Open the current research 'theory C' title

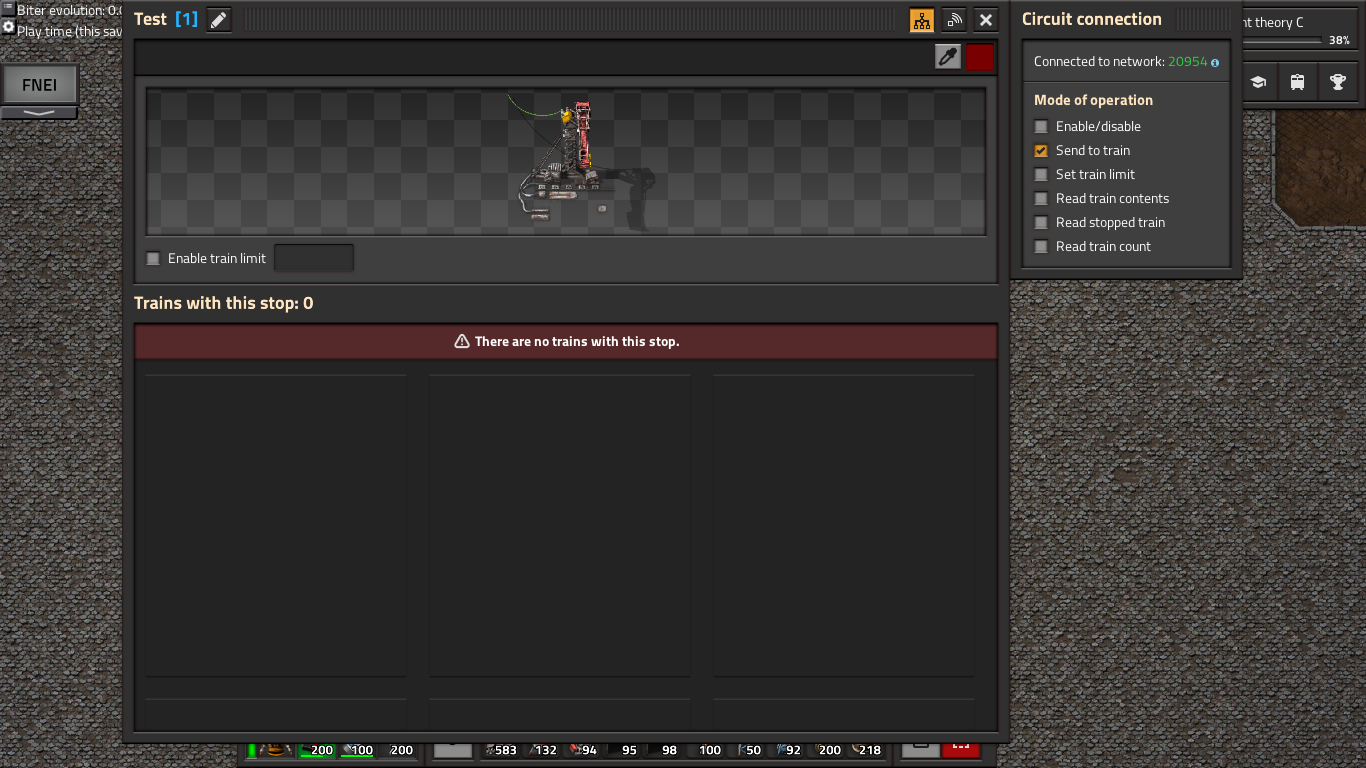pyautogui.click(x=1273, y=22)
